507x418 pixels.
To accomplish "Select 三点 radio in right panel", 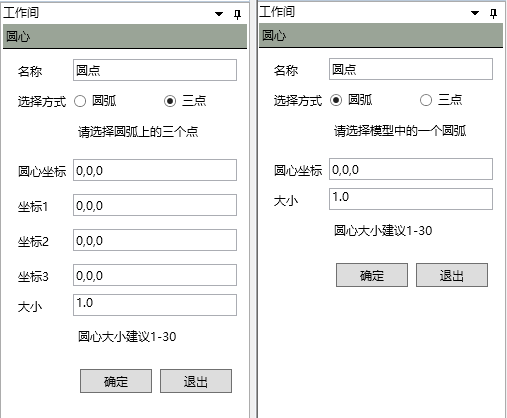I will 426,100.
